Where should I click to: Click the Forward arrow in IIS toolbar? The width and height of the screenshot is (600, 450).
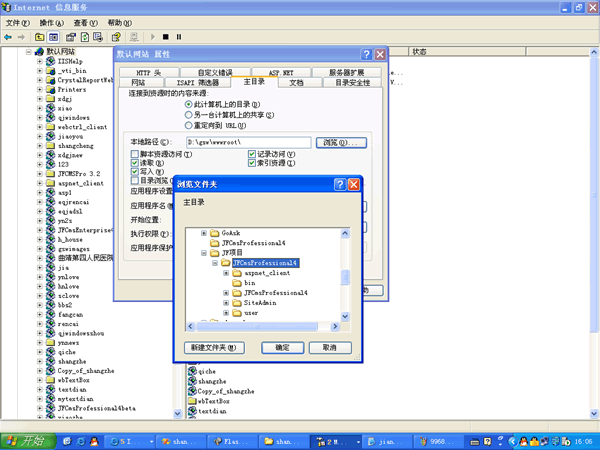21,37
